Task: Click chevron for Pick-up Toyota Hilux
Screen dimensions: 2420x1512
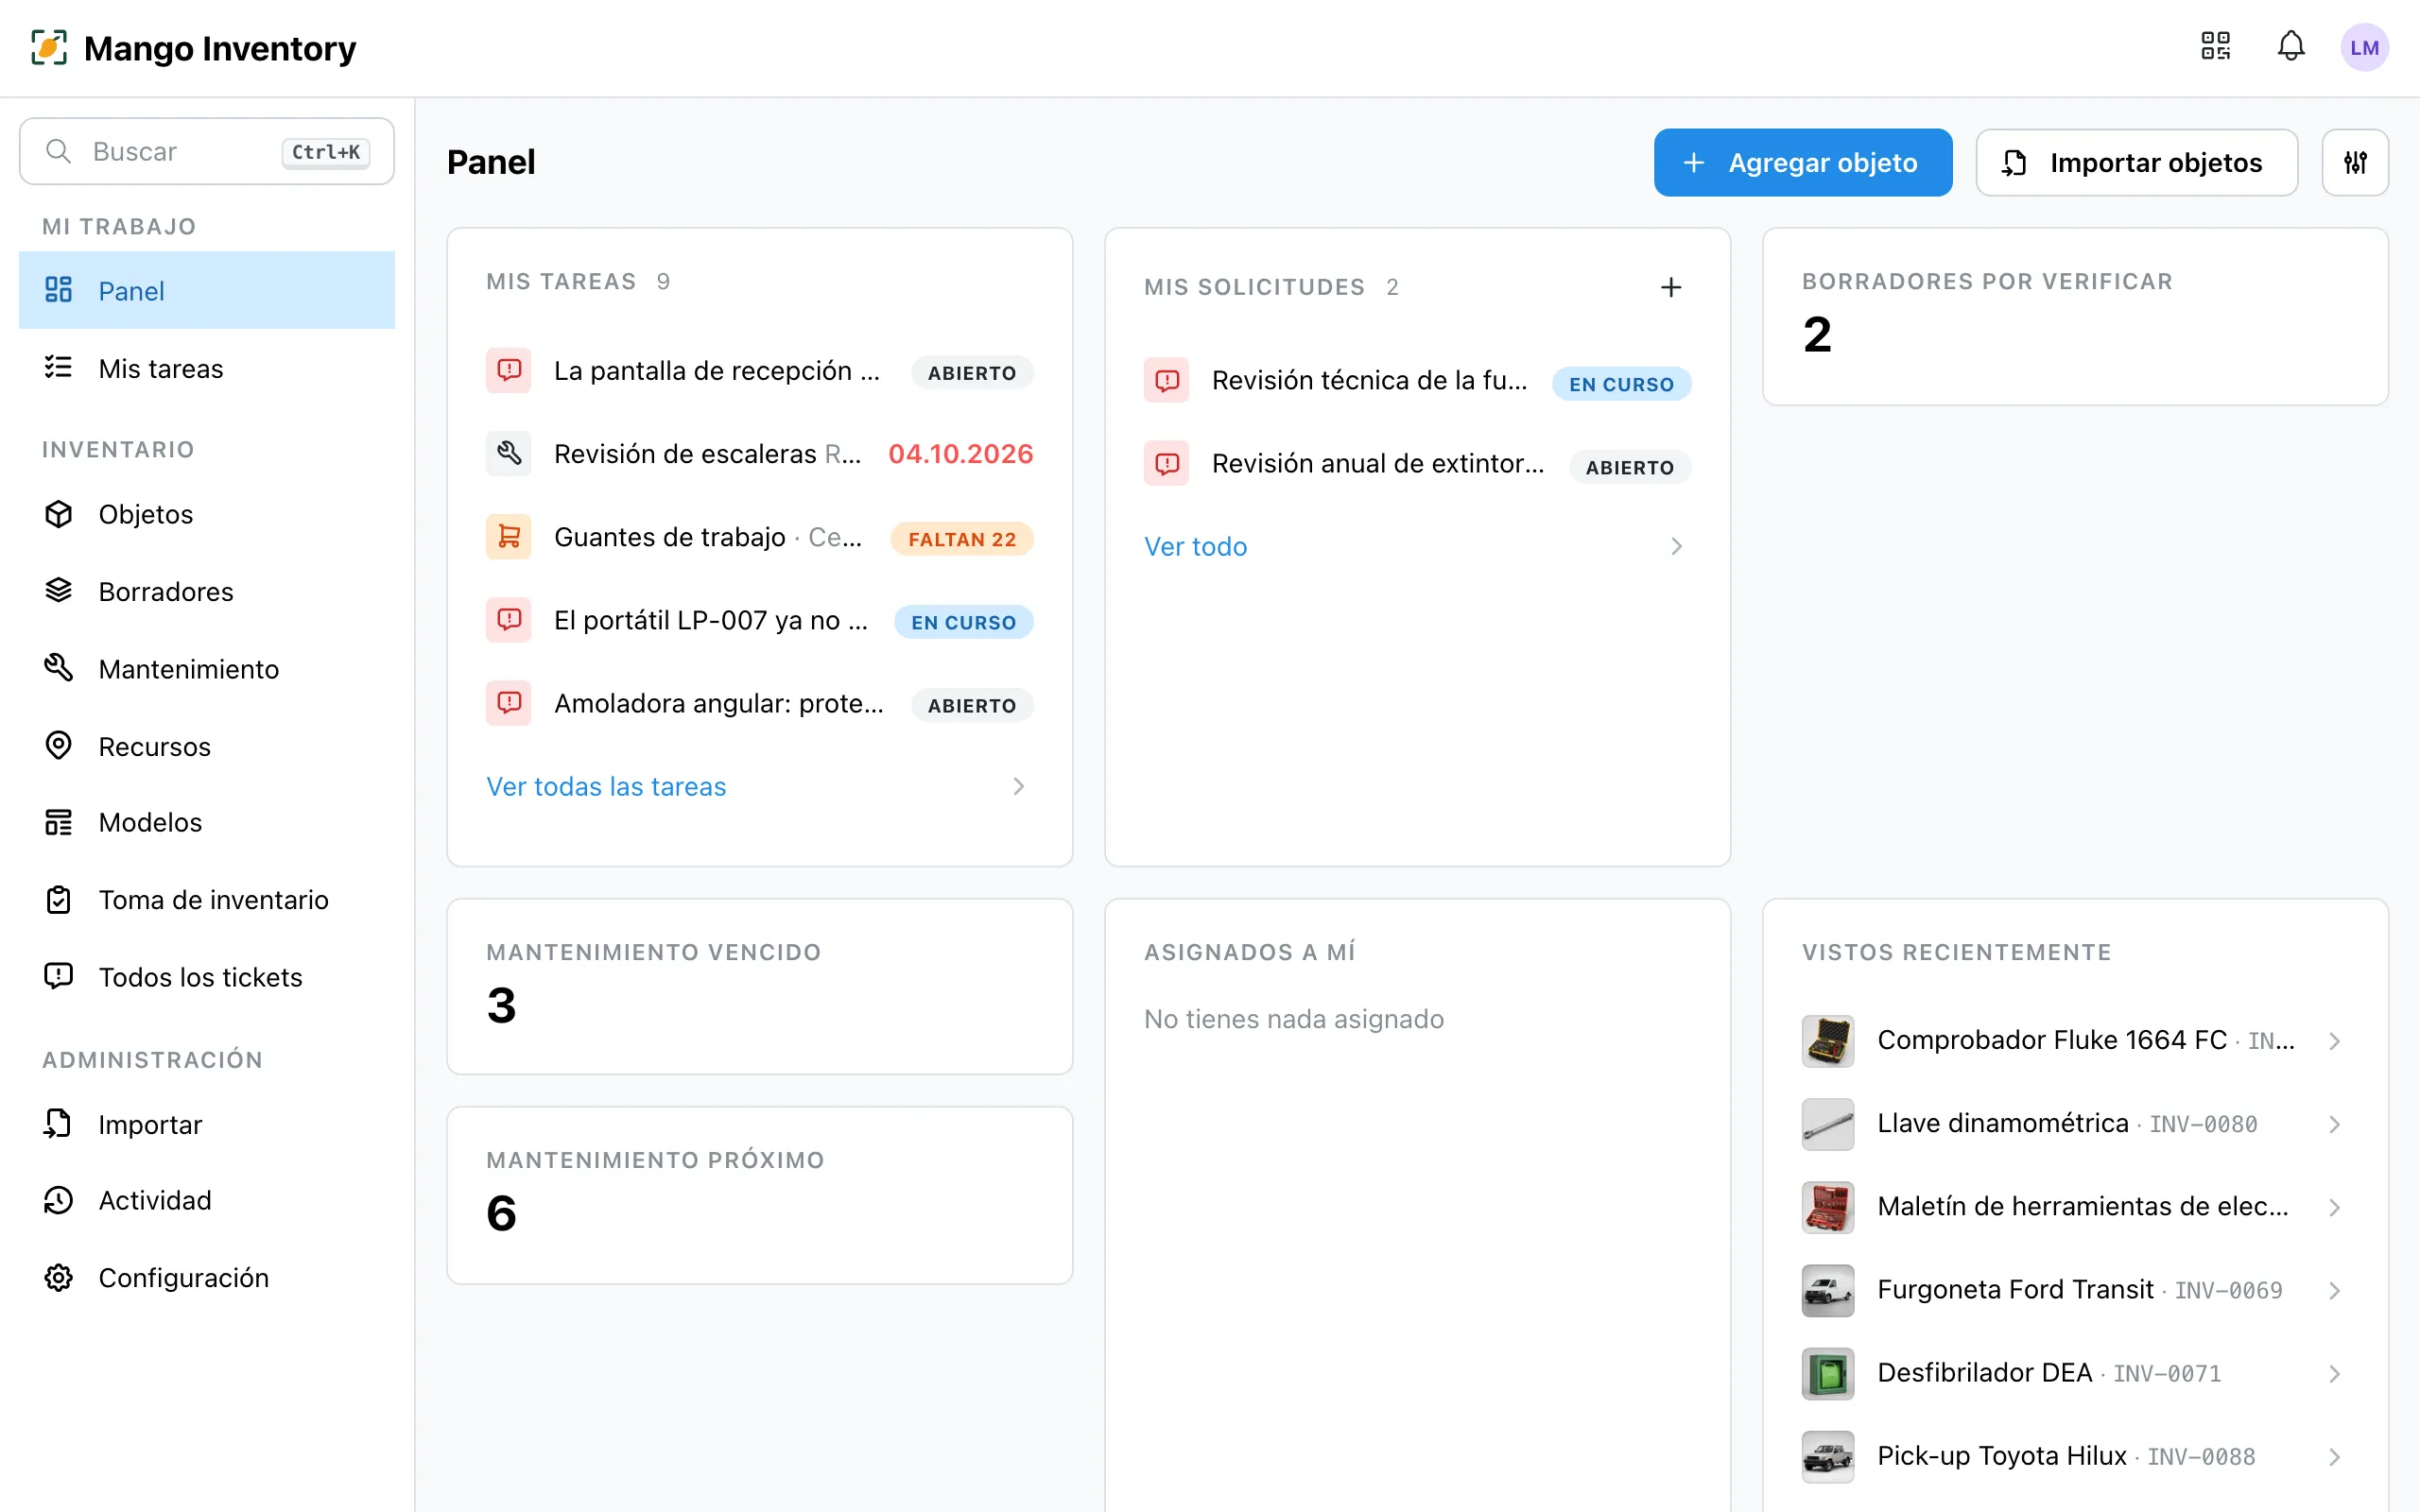Action: (2334, 1457)
